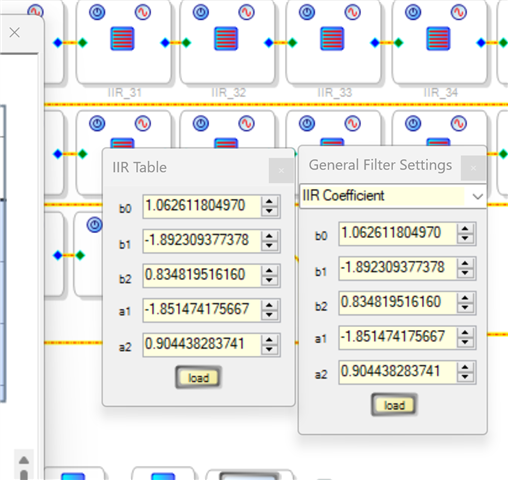Click the a2 field in IIR Table

[x=202, y=344]
